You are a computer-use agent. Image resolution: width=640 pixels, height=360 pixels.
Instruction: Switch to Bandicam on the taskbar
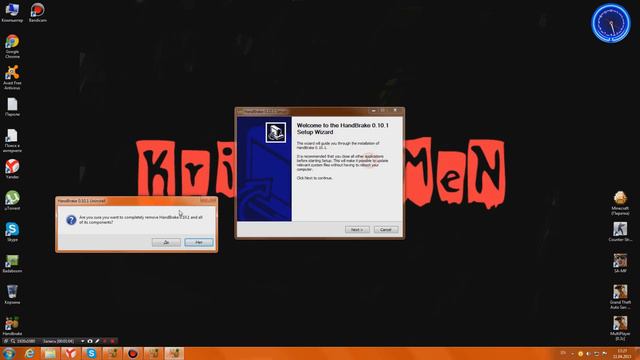133,353
